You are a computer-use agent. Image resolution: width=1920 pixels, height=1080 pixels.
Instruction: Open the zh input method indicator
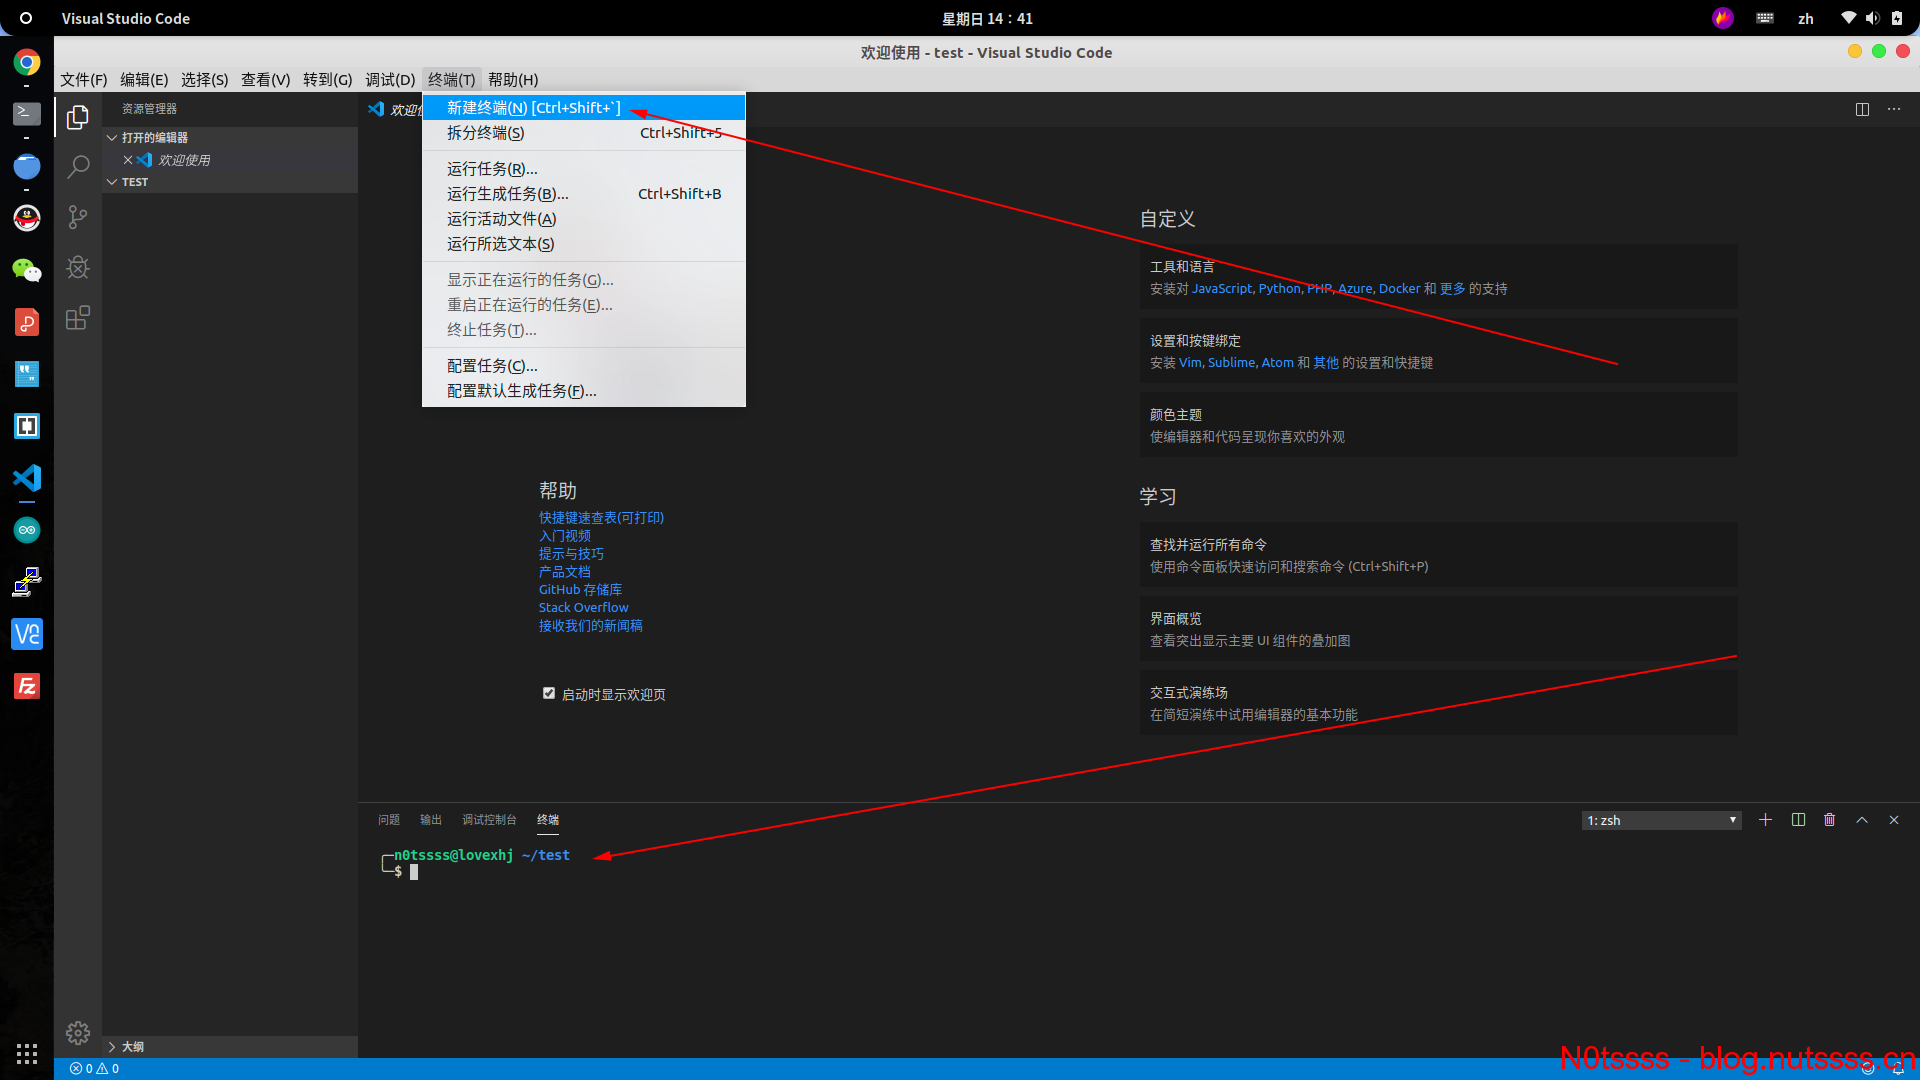coord(1806,19)
